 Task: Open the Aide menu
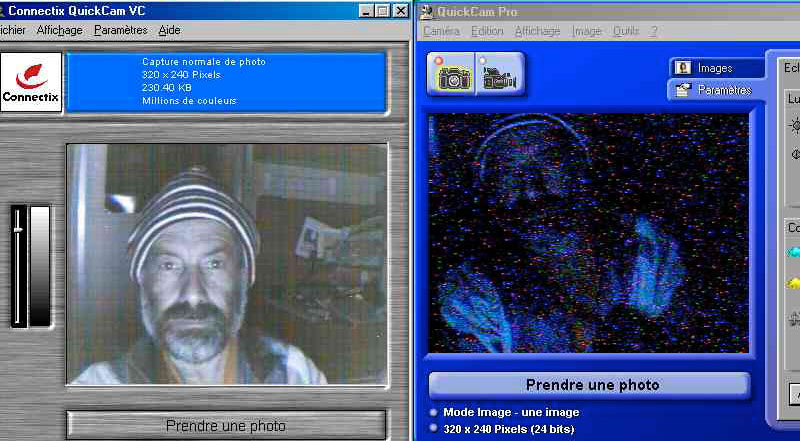click(169, 30)
